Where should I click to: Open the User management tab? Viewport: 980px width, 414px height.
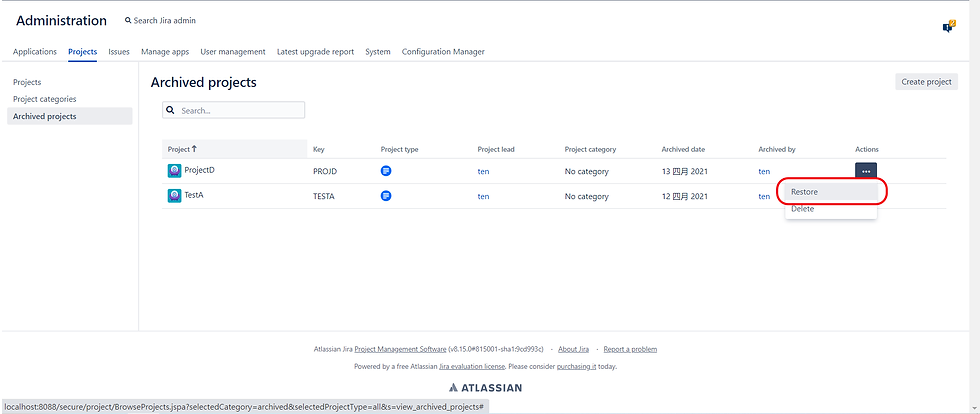pyautogui.click(x=232, y=52)
